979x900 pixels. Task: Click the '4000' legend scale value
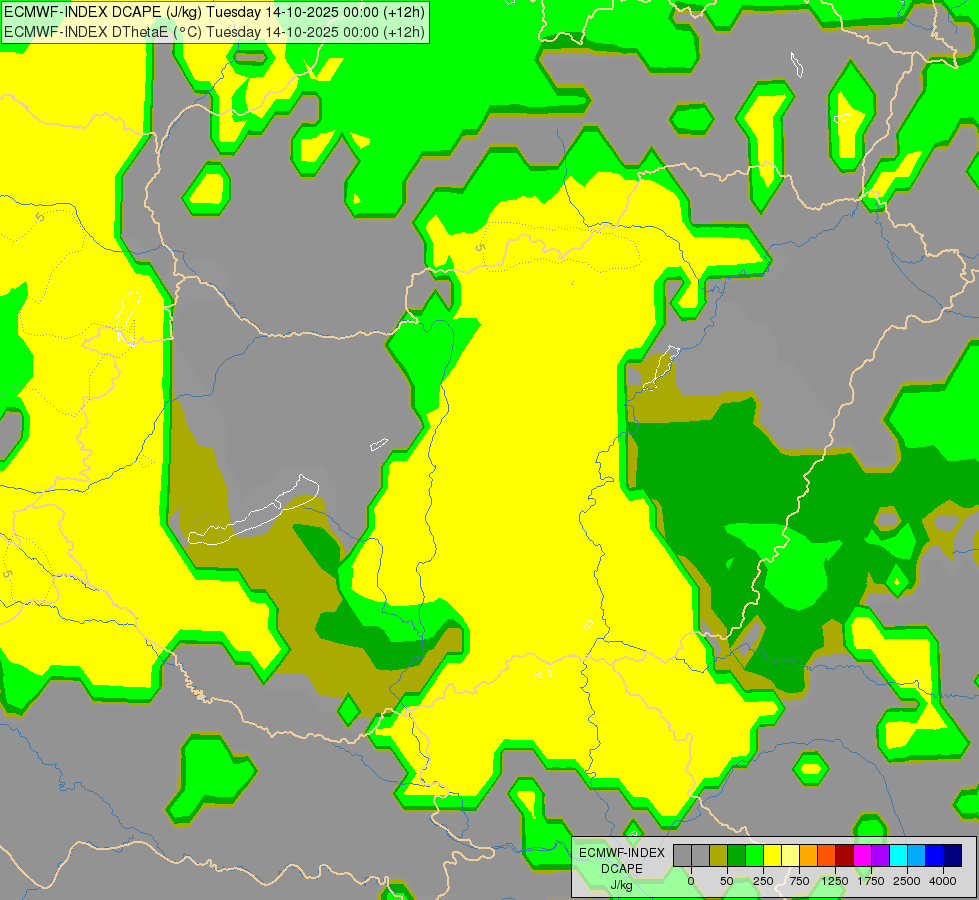[943, 881]
